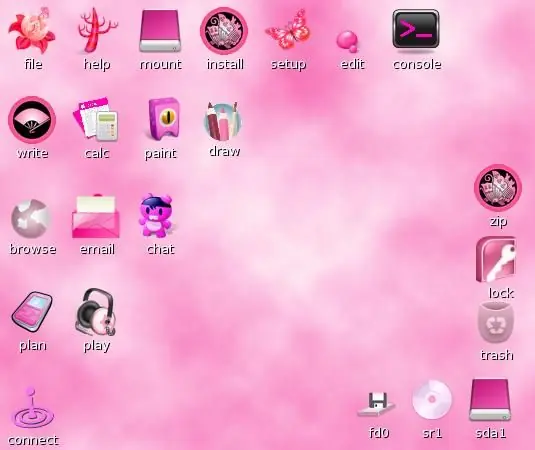Screen dimensions: 535x450
Task: Open the zip archive icon
Action: click(x=498, y=188)
